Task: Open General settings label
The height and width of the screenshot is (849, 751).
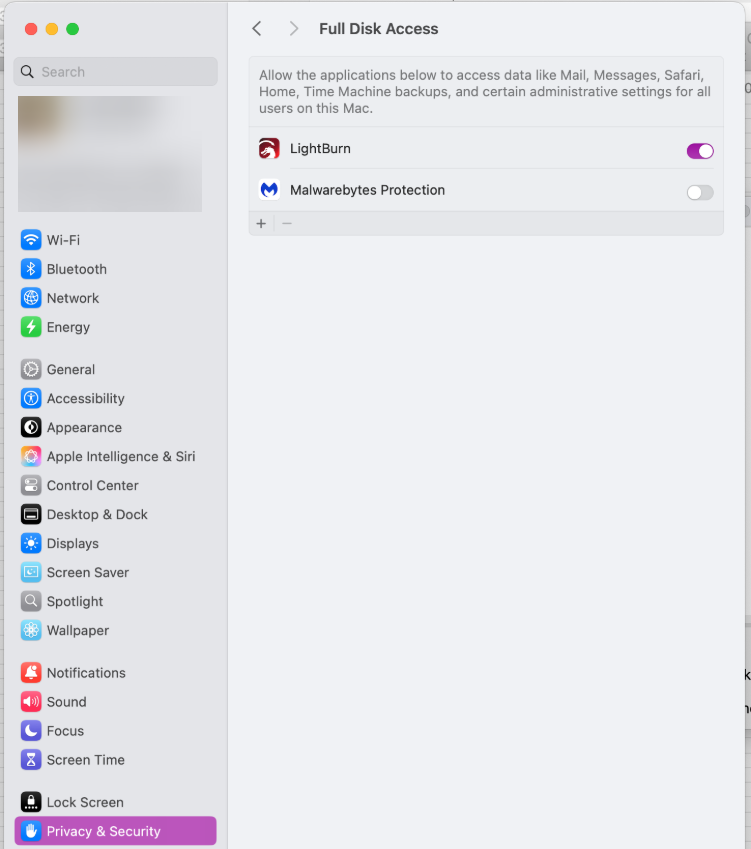Action: tap(71, 369)
